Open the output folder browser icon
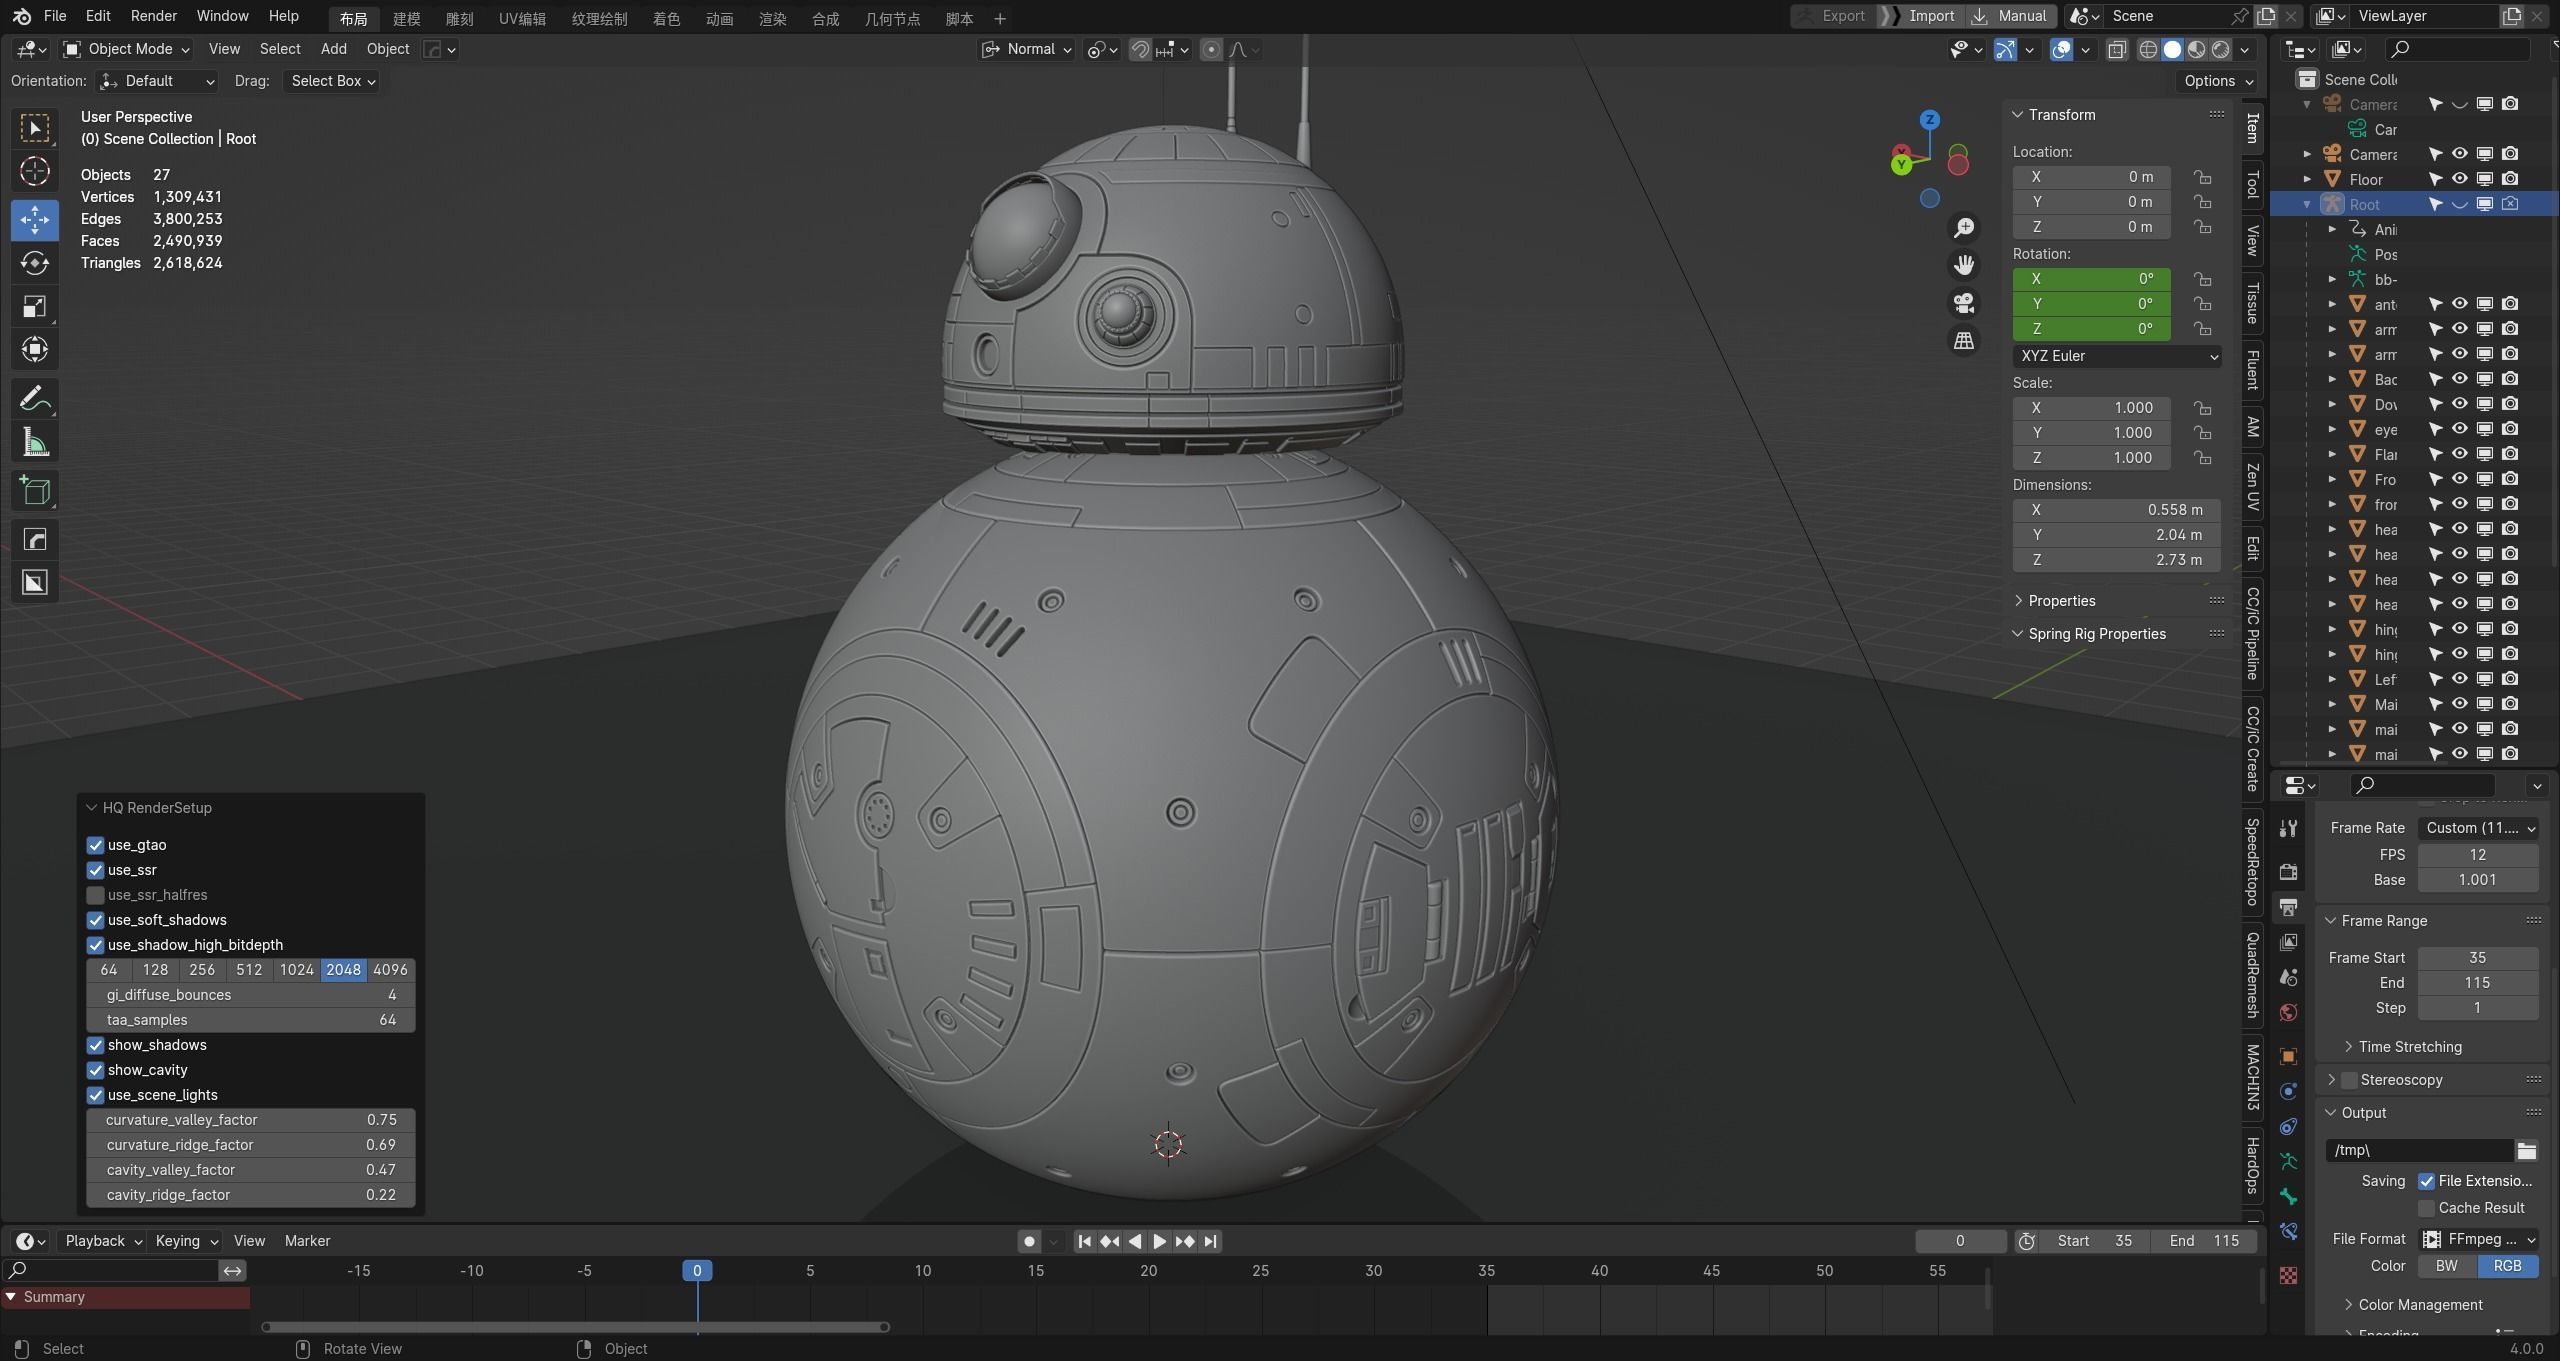 pos(2527,1150)
